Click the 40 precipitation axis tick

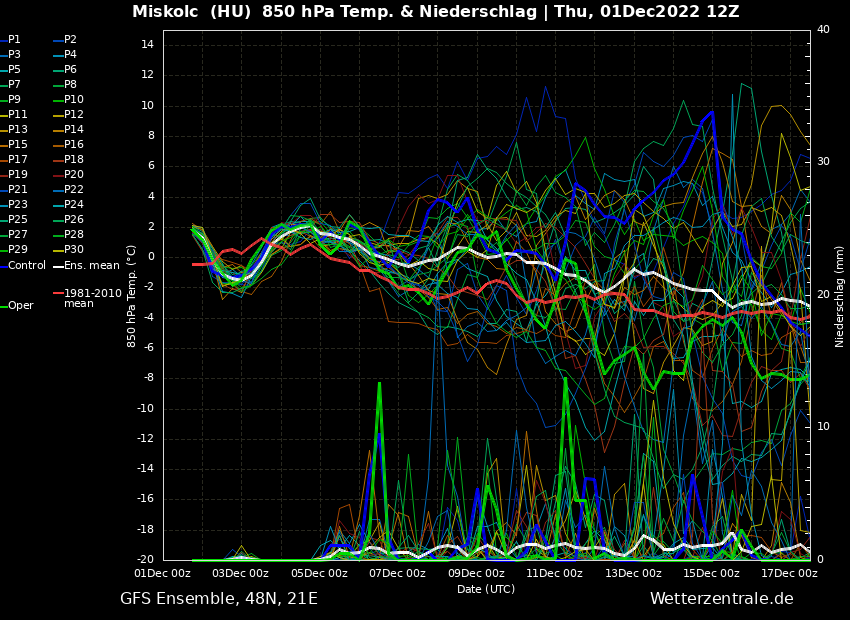point(823,30)
